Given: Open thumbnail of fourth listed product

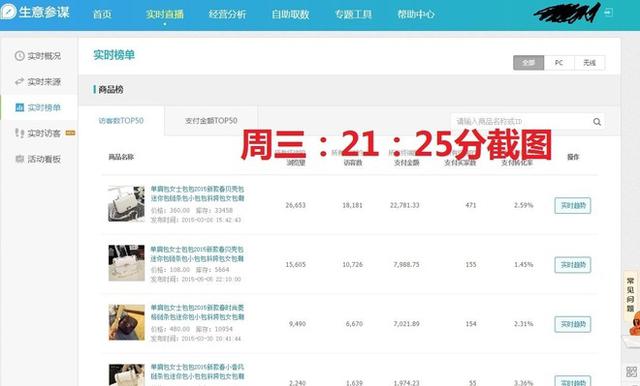Looking at the screenshot, I should pos(127,375).
